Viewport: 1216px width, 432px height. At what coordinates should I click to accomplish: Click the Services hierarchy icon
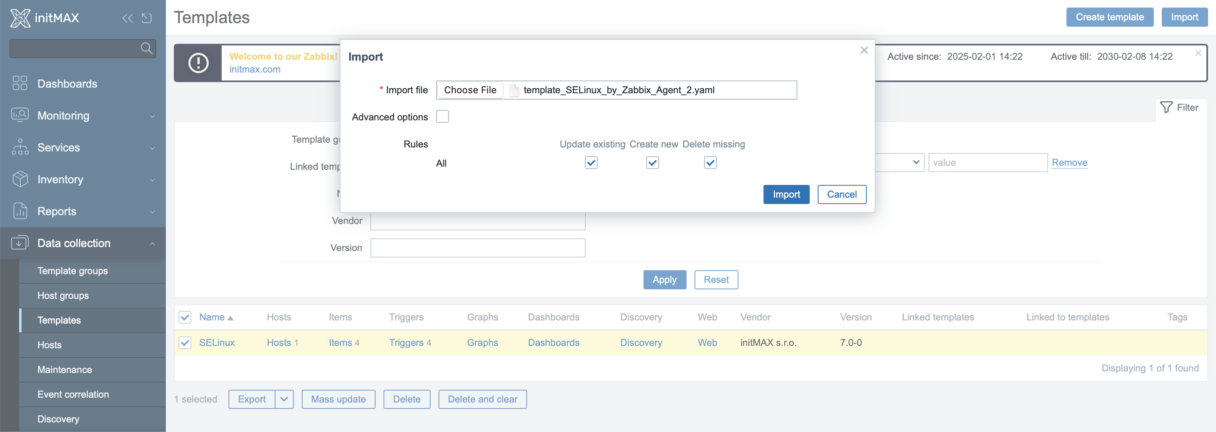(20, 147)
